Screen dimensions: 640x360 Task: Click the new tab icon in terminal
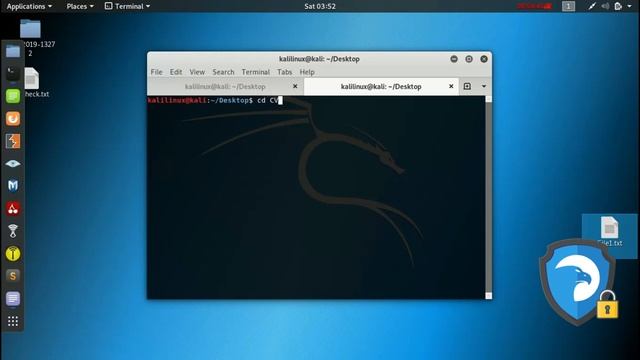[x=467, y=86]
